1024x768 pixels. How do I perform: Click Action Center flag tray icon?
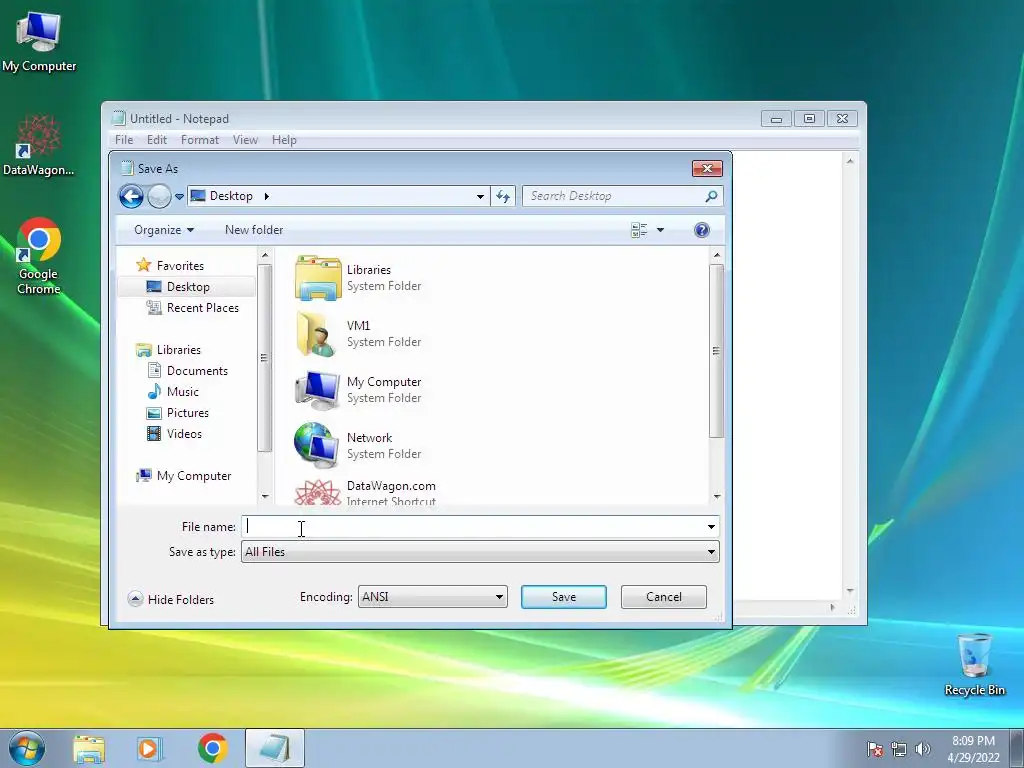[x=874, y=749]
